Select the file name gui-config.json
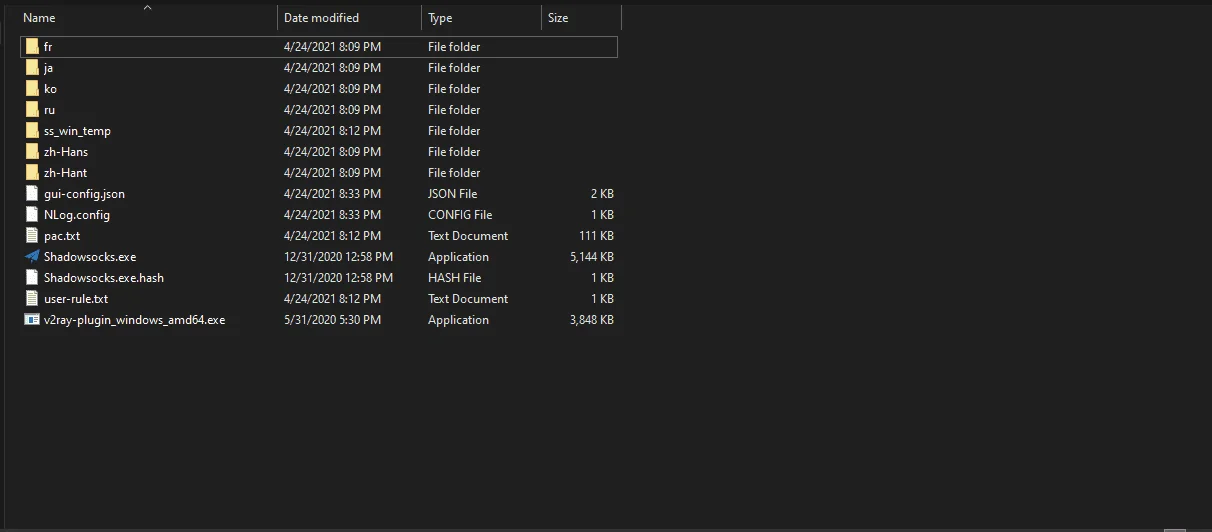The height and width of the screenshot is (532, 1212). (84, 194)
